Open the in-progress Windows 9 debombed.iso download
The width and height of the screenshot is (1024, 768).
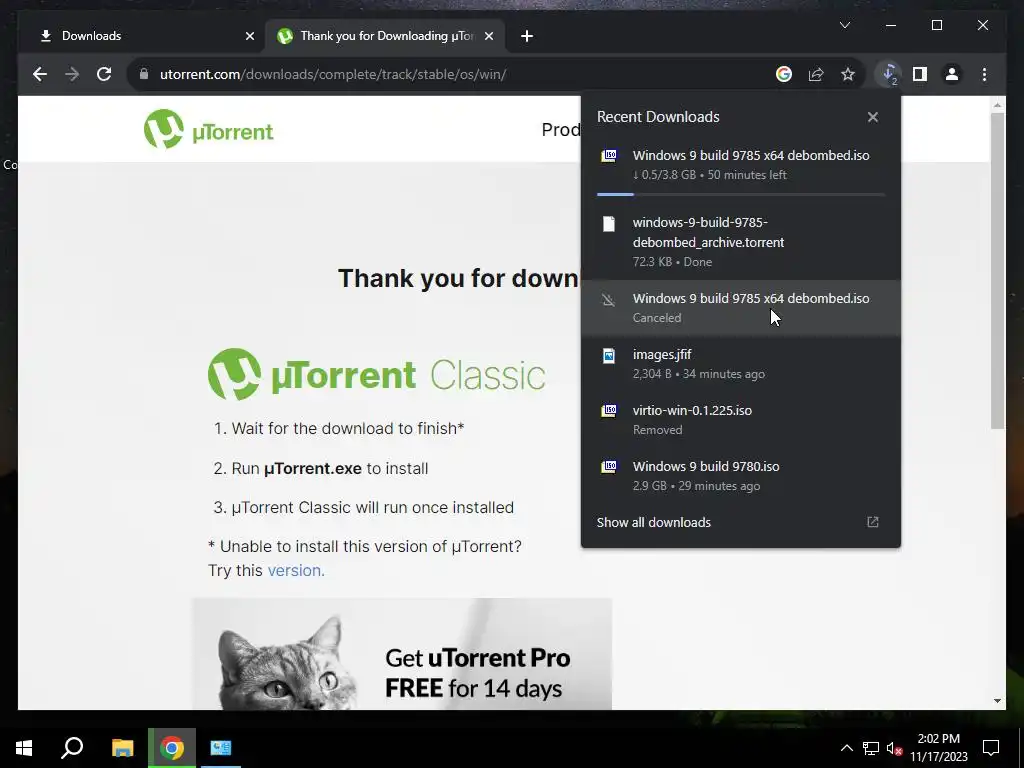(x=741, y=165)
